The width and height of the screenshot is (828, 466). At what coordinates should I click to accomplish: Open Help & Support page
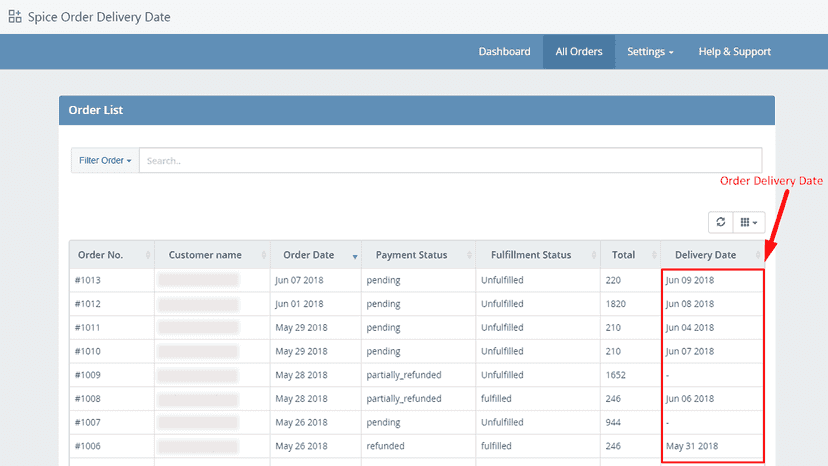pos(735,52)
